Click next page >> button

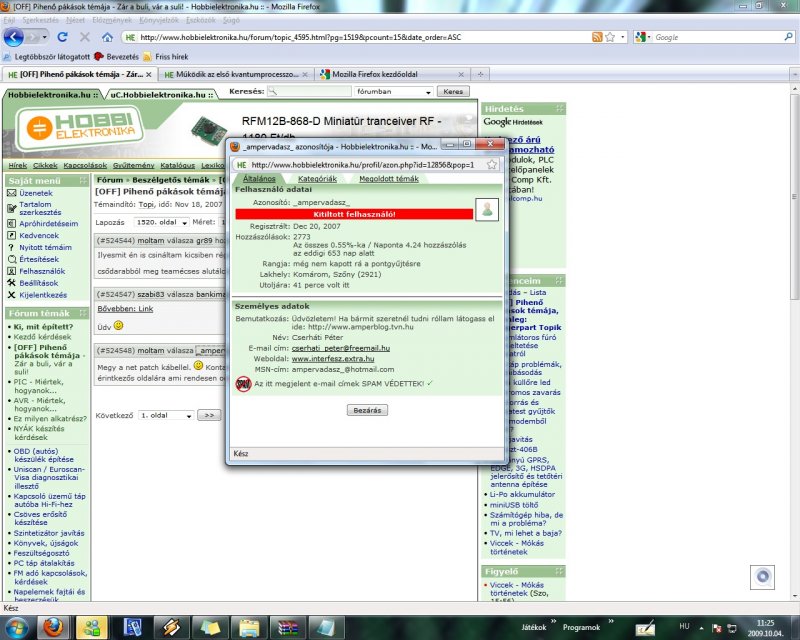pyautogui.click(x=209, y=415)
